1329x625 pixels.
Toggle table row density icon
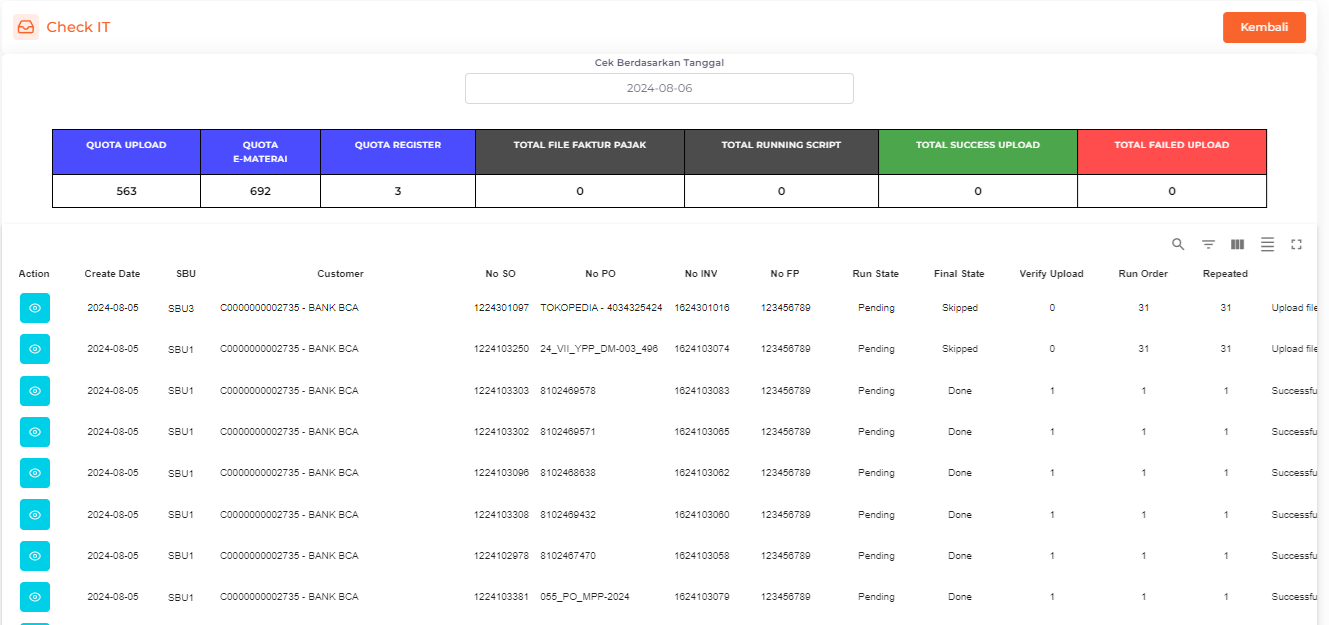coord(1267,244)
